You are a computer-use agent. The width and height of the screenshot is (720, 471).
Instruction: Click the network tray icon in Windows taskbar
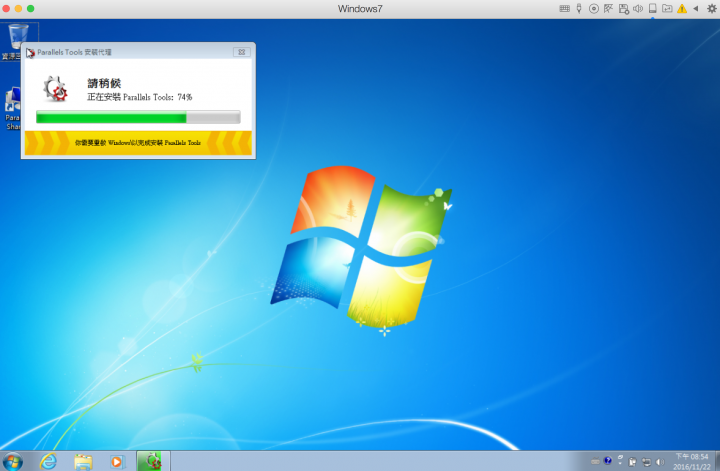647,462
